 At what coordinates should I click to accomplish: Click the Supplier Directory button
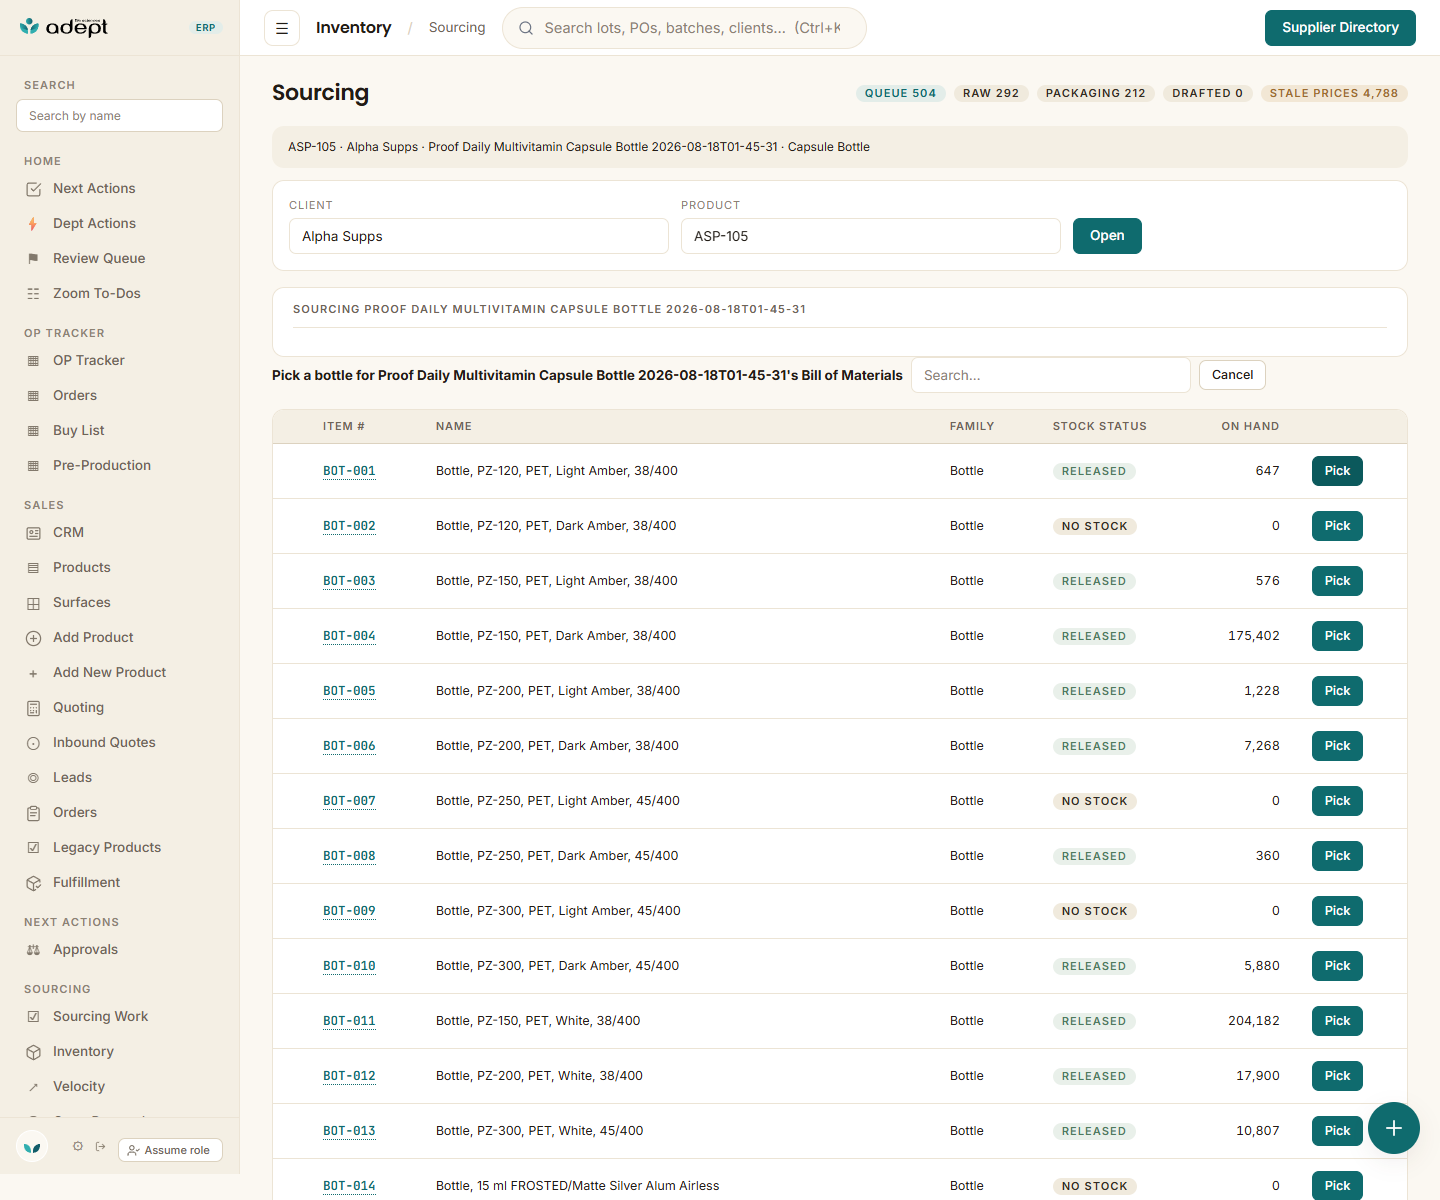[1340, 28]
